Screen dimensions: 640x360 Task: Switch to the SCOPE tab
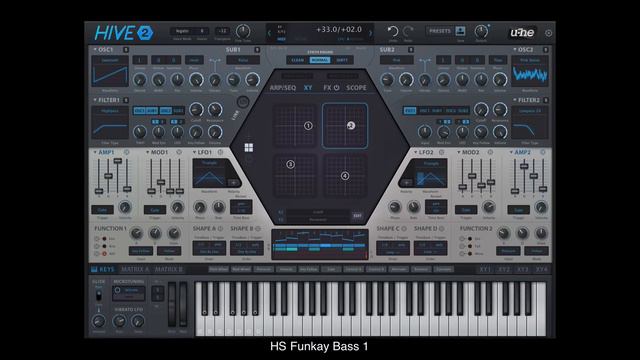pyautogui.click(x=356, y=88)
